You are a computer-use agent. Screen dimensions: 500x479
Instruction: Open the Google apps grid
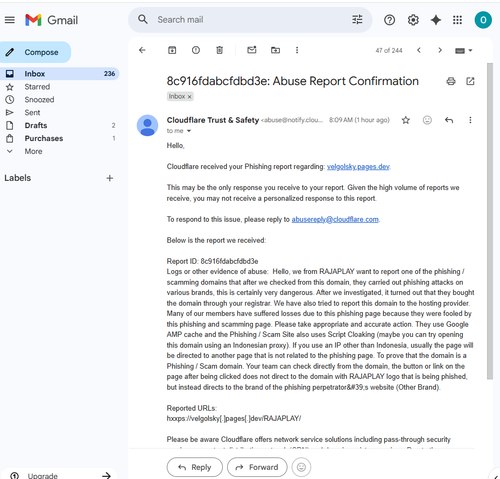click(x=457, y=20)
